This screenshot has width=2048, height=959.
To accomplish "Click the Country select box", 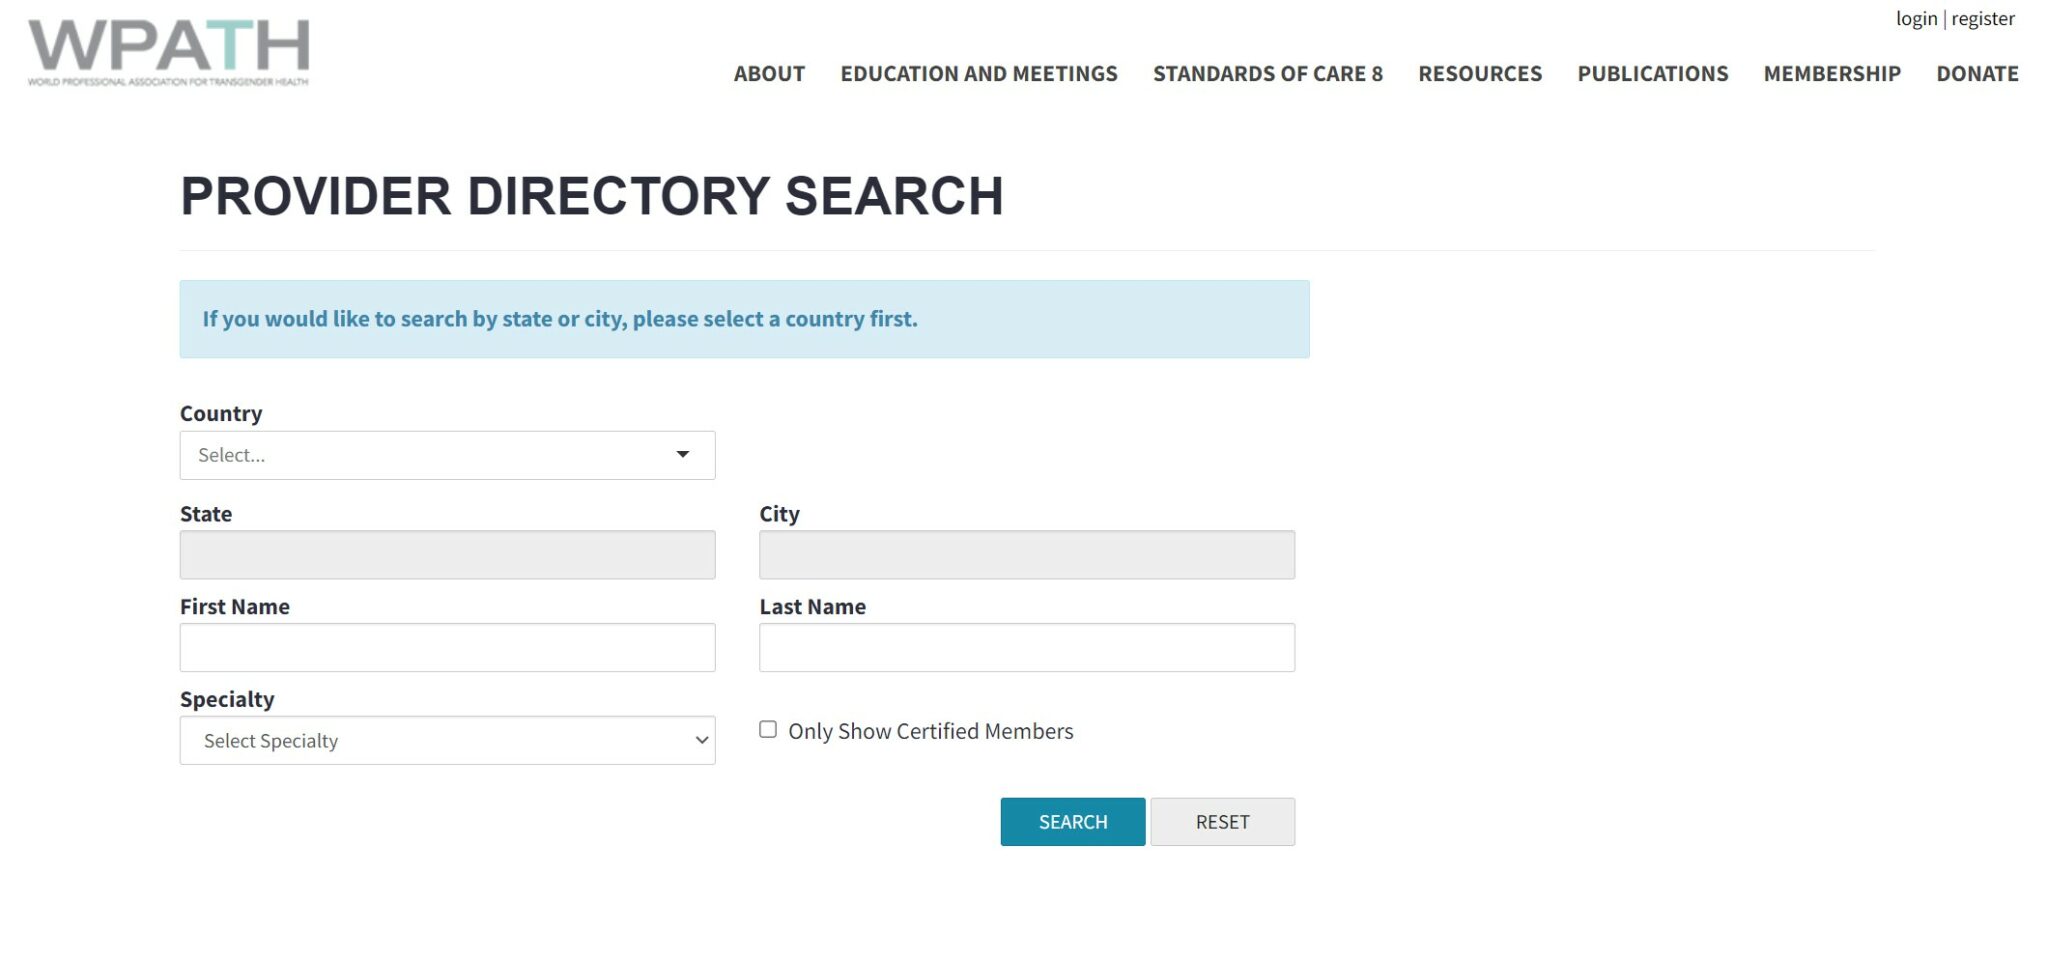I will tap(430, 455).
